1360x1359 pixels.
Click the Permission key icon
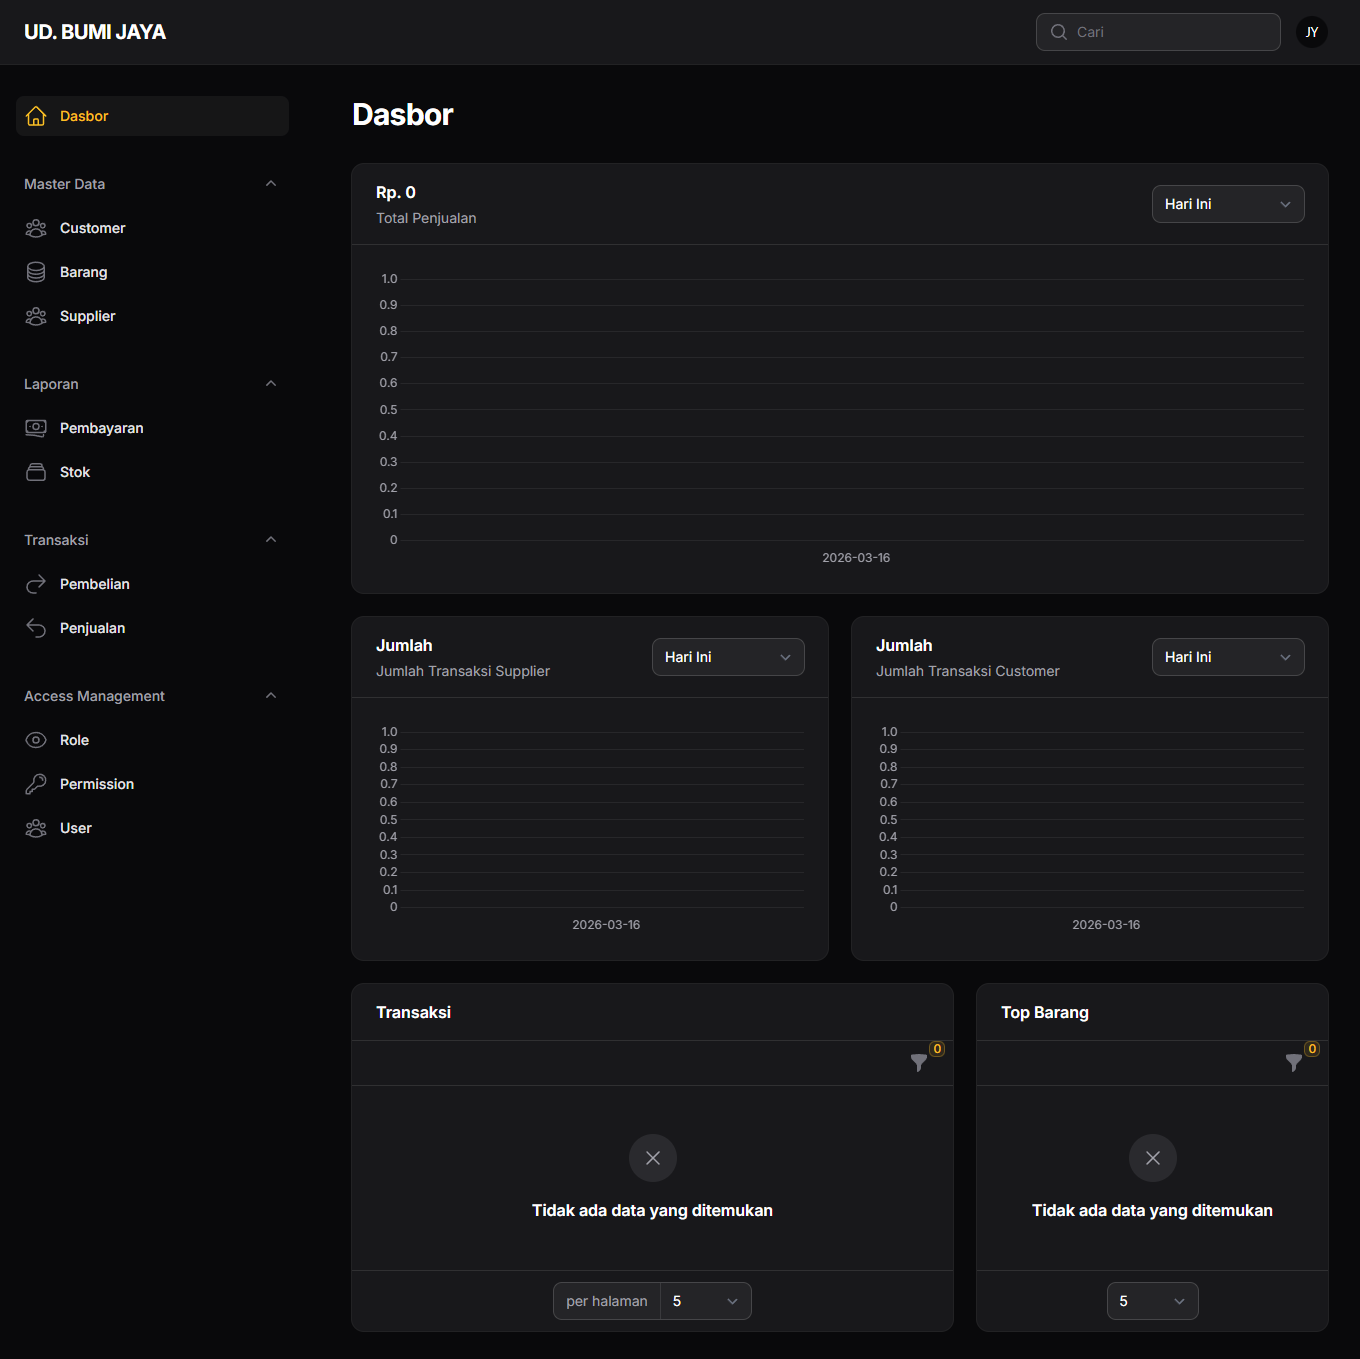point(36,784)
